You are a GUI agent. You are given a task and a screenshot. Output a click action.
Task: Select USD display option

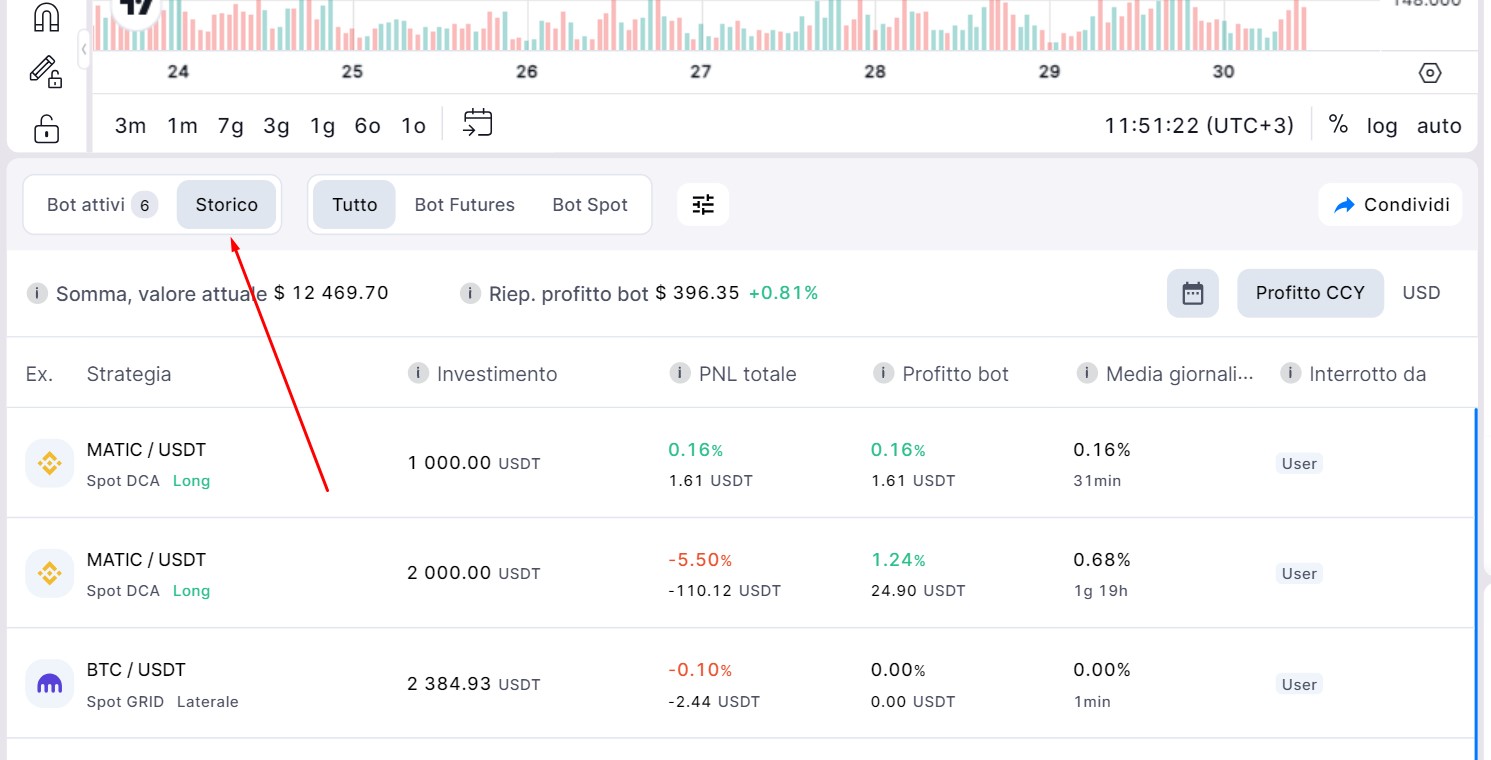(x=1421, y=293)
